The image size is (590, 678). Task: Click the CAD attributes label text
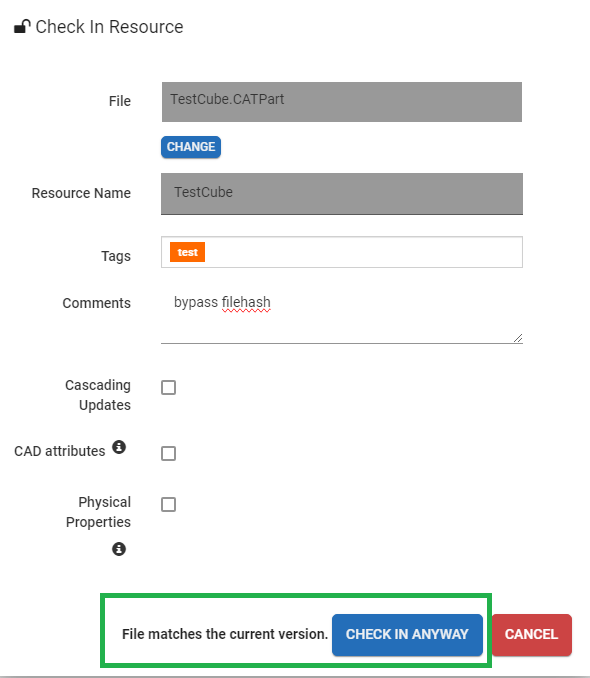pos(60,451)
